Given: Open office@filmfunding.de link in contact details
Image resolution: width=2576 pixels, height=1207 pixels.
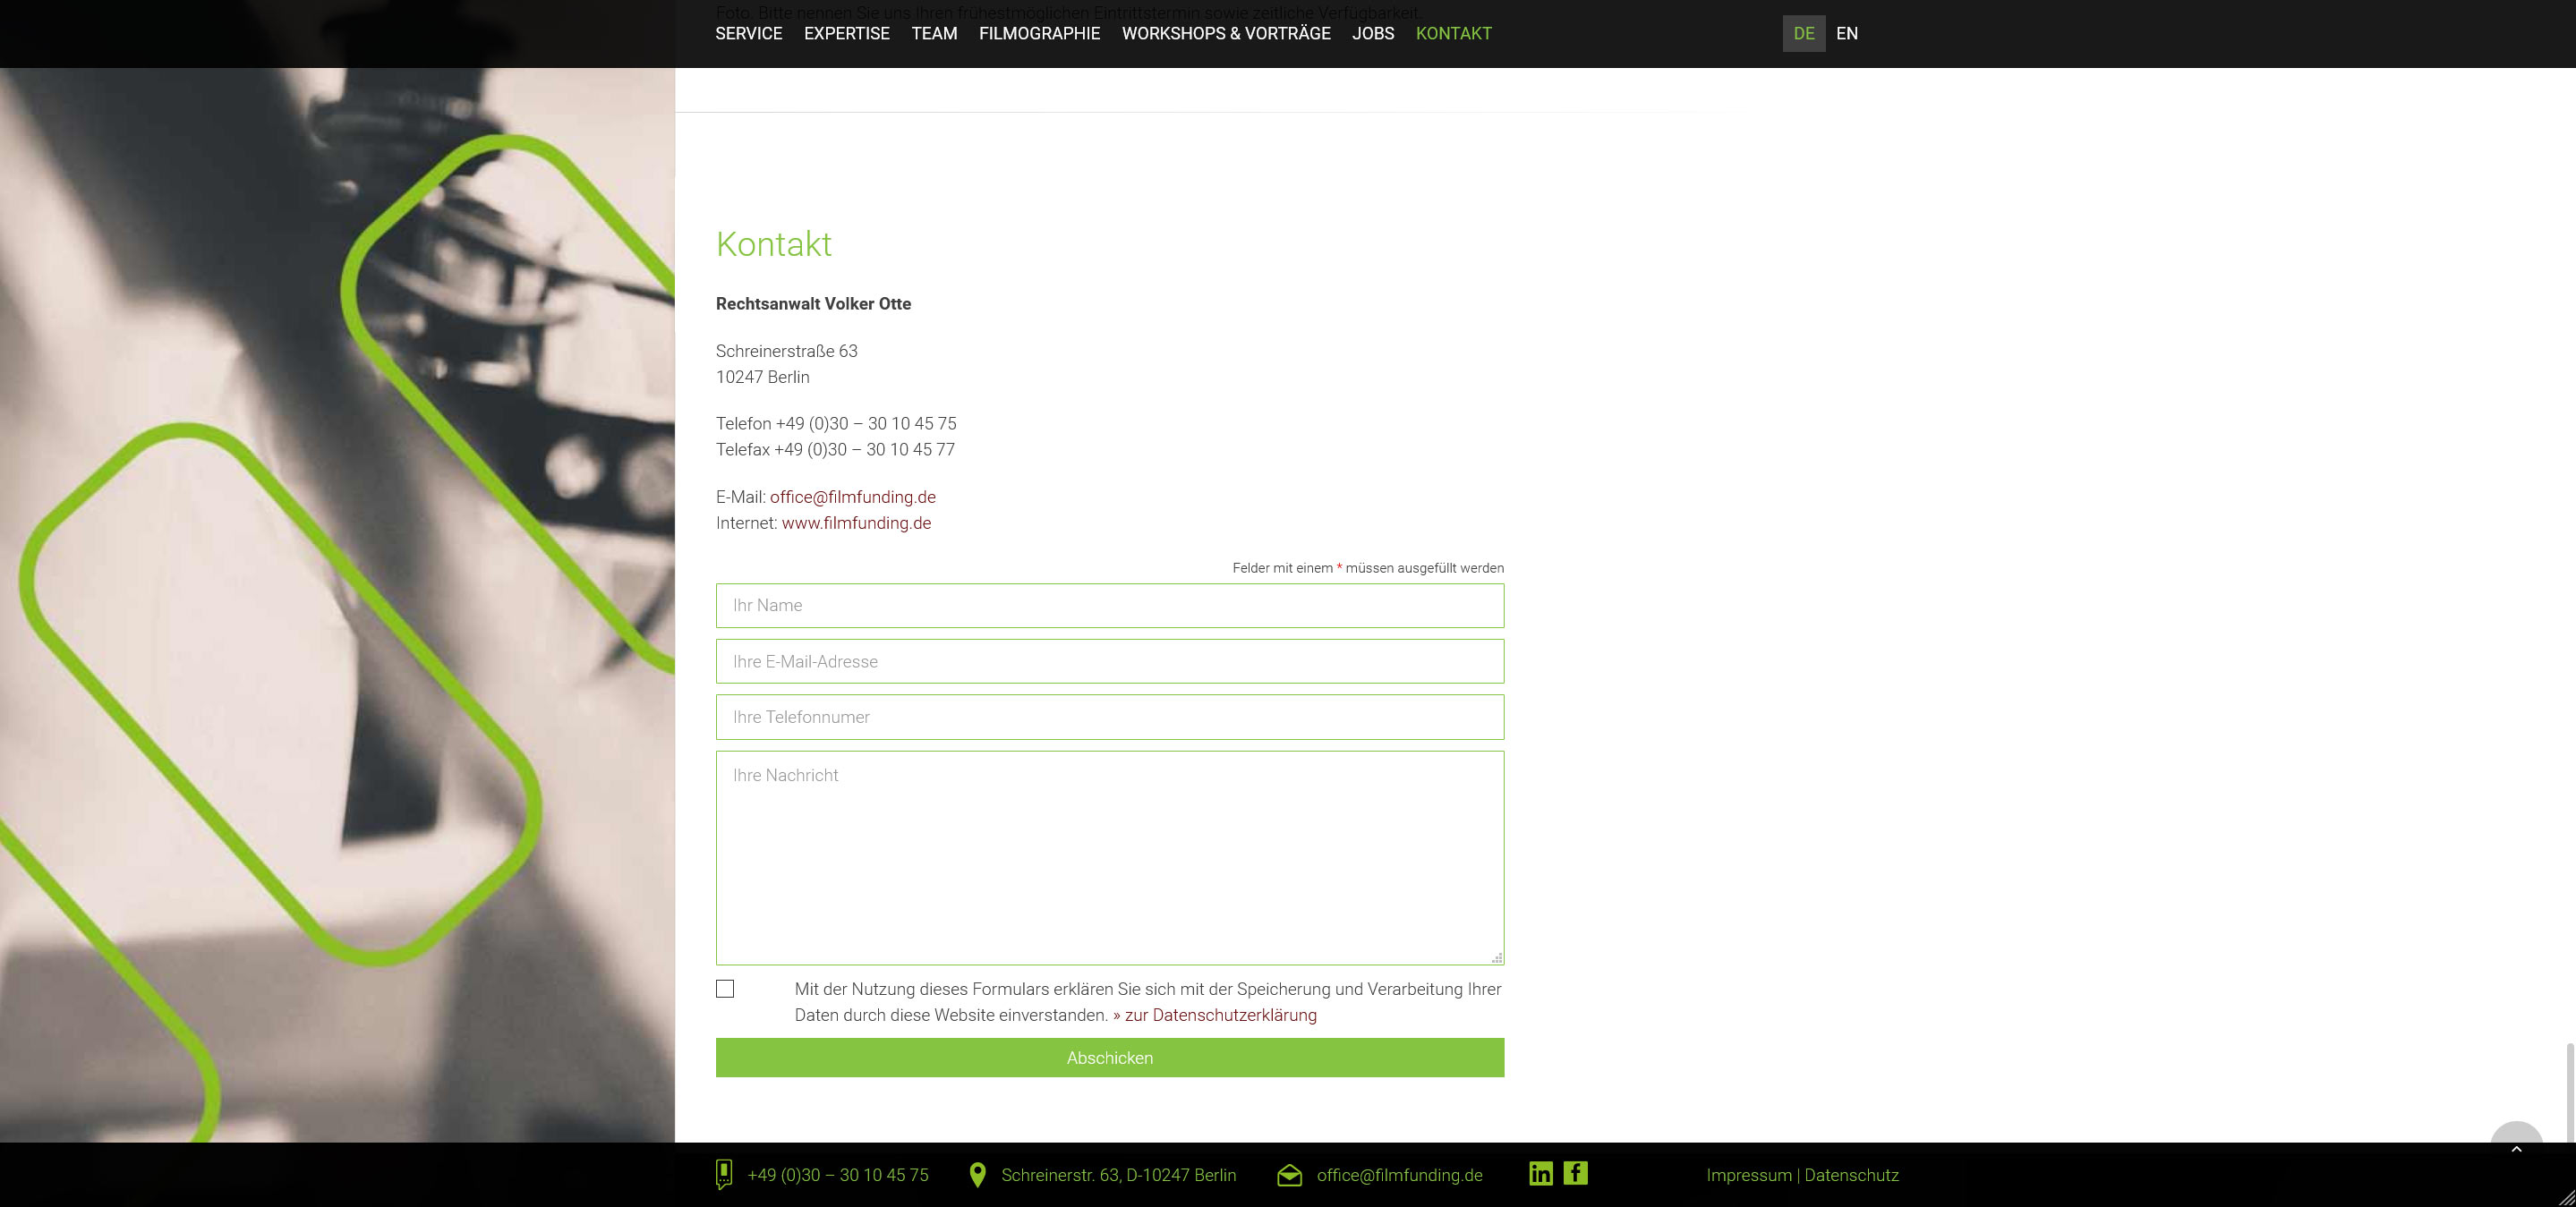Looking at the screenshot, I should (x=853, y=497).
